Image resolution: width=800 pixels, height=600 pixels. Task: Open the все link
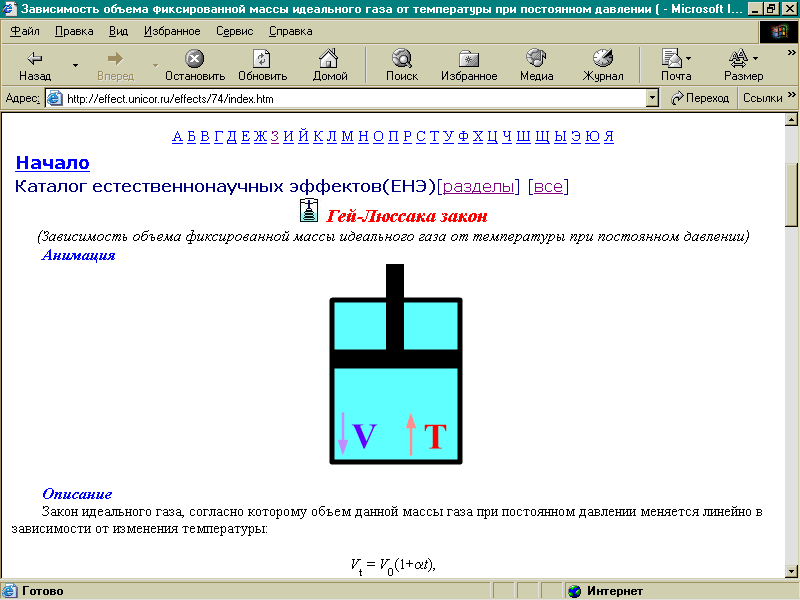pos(548,186)
